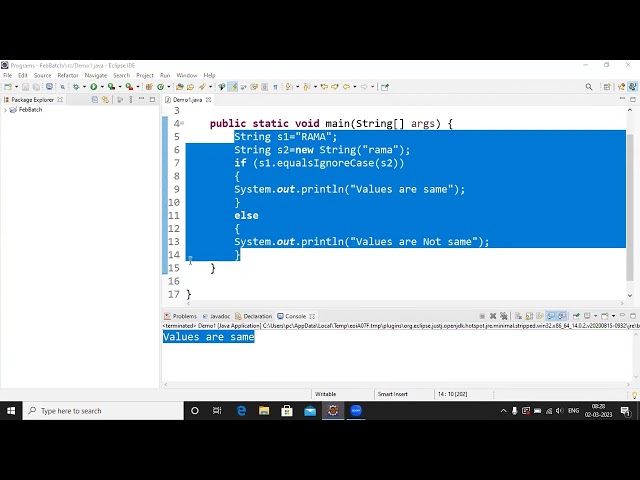
Task: Collapse the main method fold marker at line 4
Action: (x=180, y=124)
